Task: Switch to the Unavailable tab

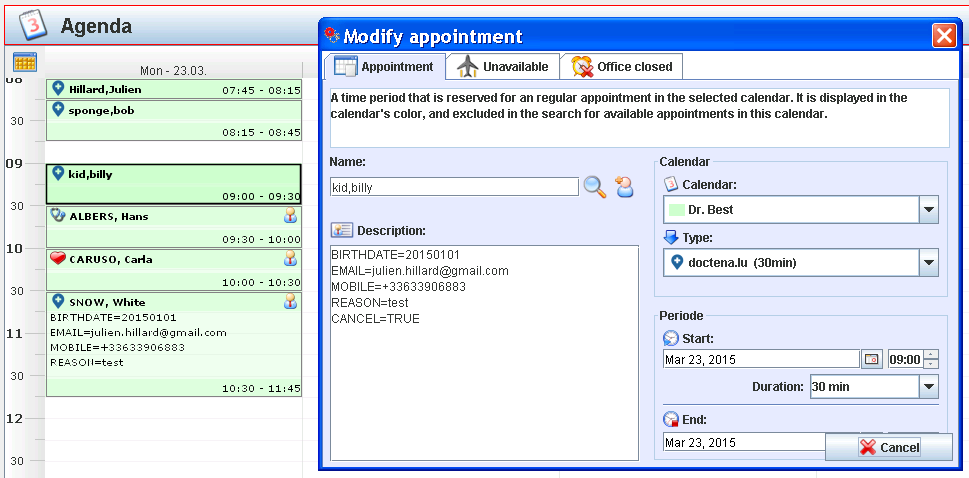Action: tap(503, 67)
